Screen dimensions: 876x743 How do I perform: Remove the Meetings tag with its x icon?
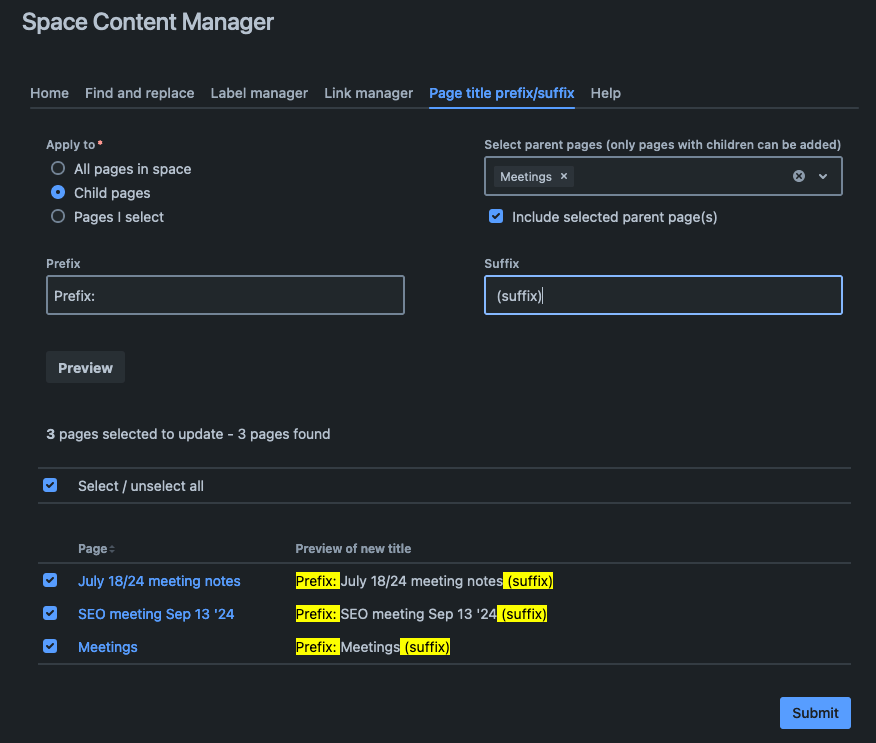564,177
